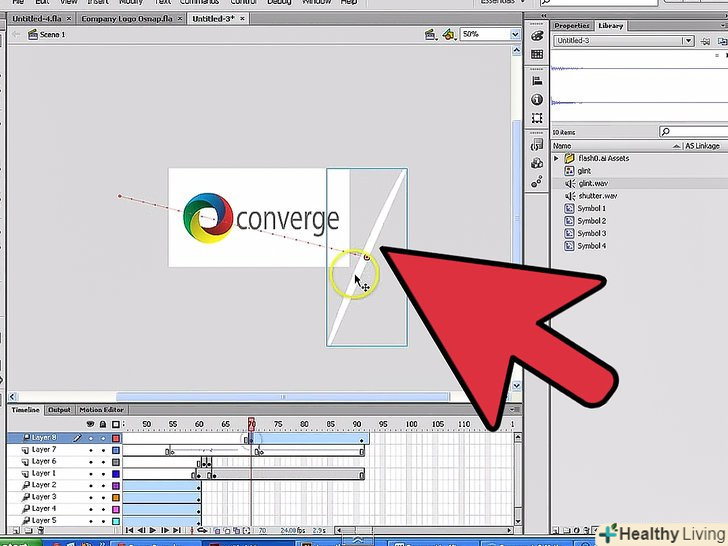The image size is (728, 546).
Task: Open the Info panel icon
Action: point(537,99)
